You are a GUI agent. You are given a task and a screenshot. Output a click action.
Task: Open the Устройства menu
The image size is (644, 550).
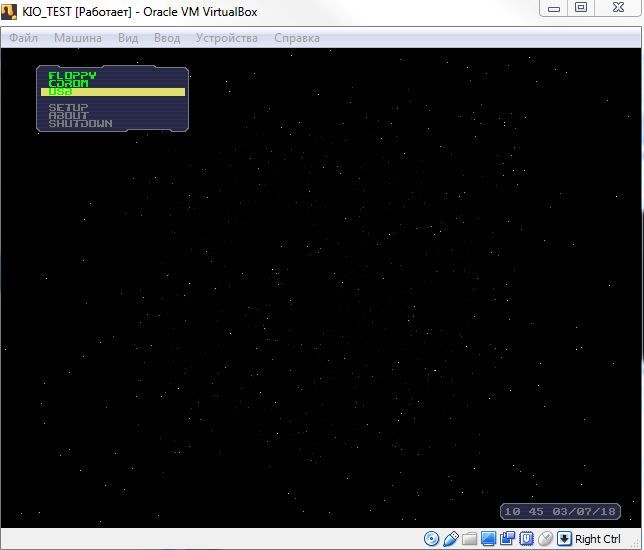click(227, 38)
